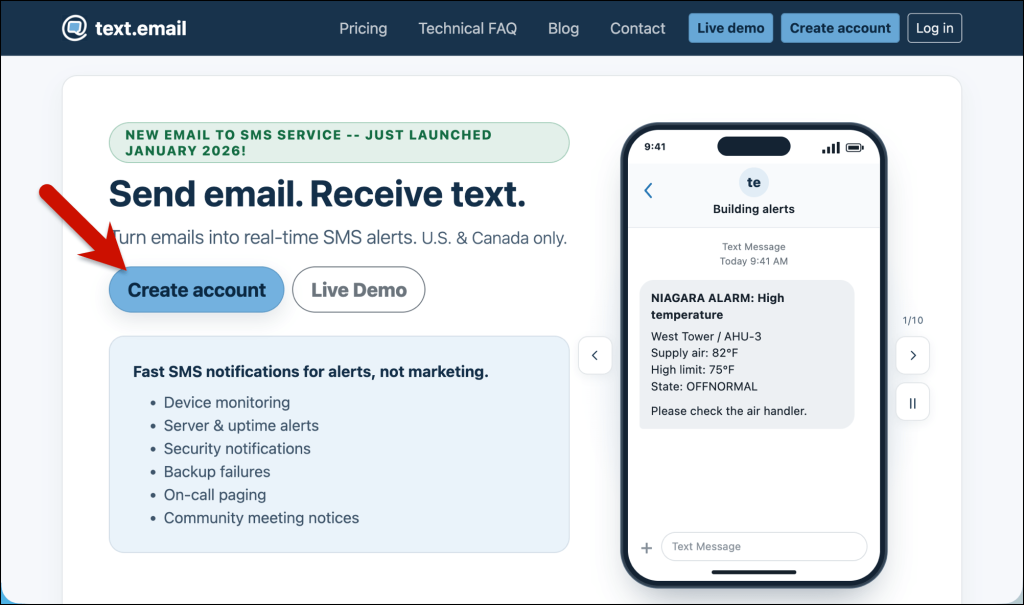The height and width of the screenshot is (605, 1024).
Task: Open the Pricing page
Action: 363,29
